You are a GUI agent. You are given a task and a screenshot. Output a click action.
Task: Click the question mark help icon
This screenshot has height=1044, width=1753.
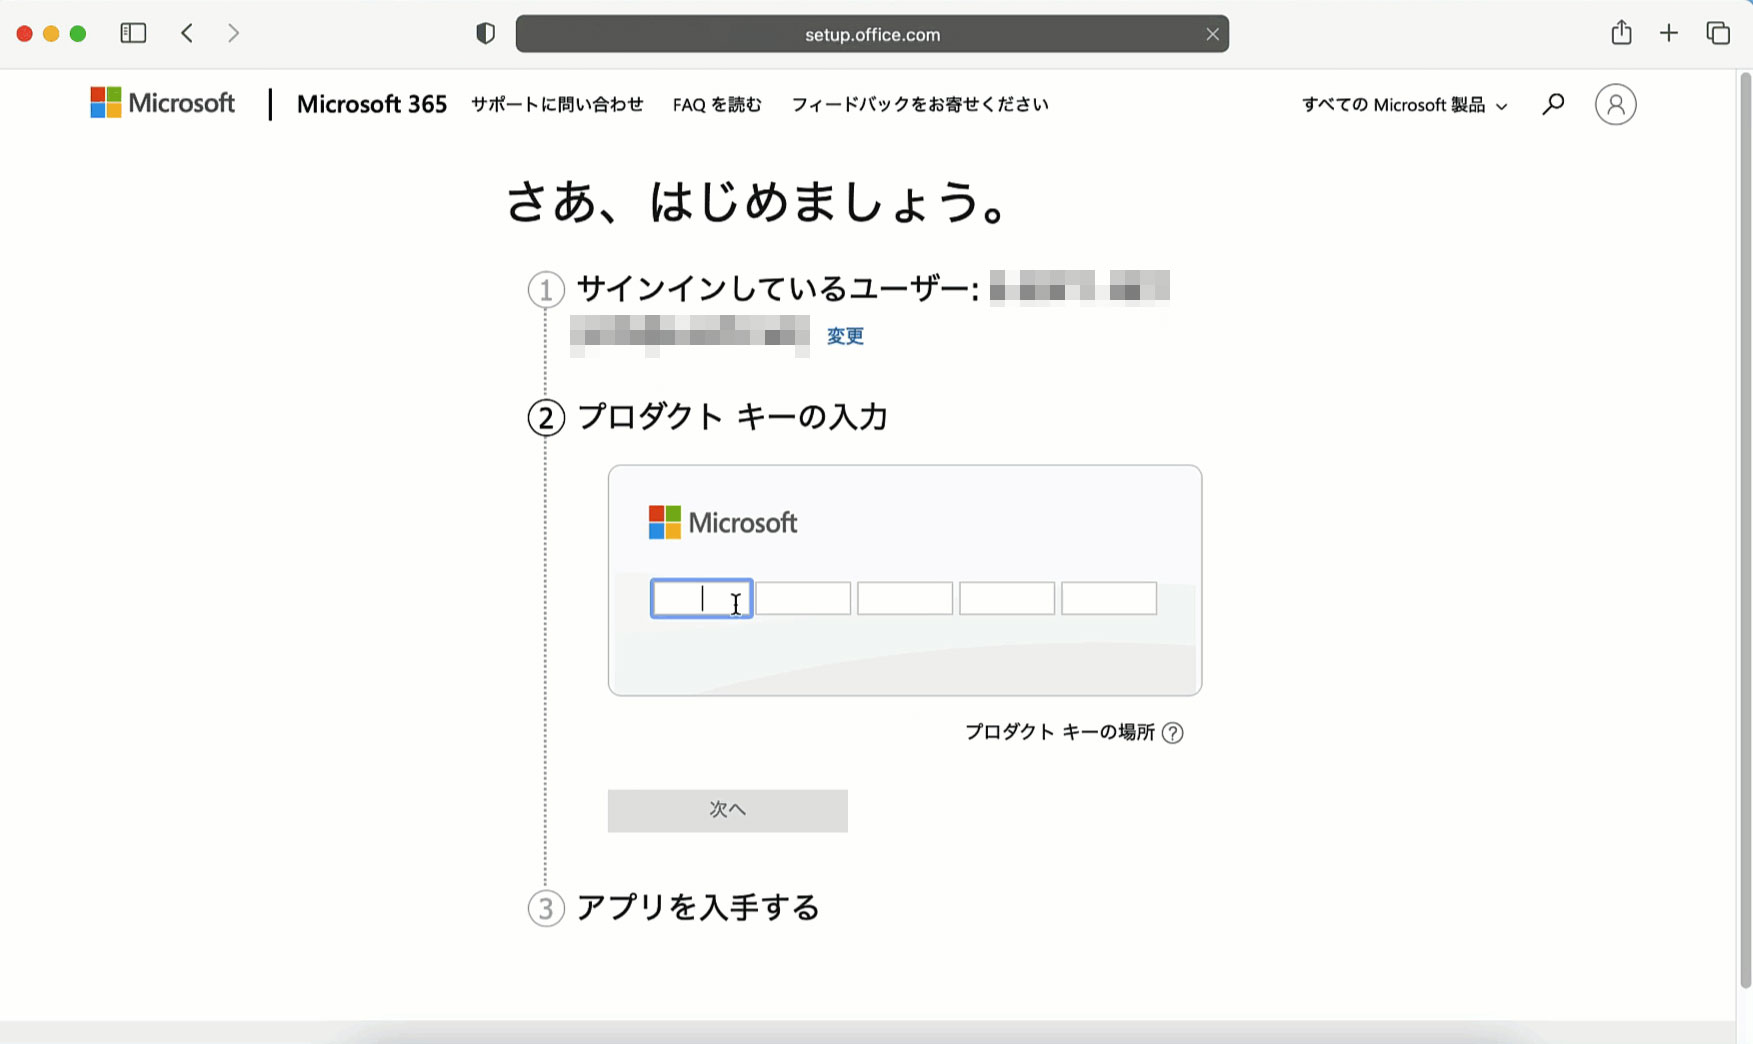(1173, 733)
